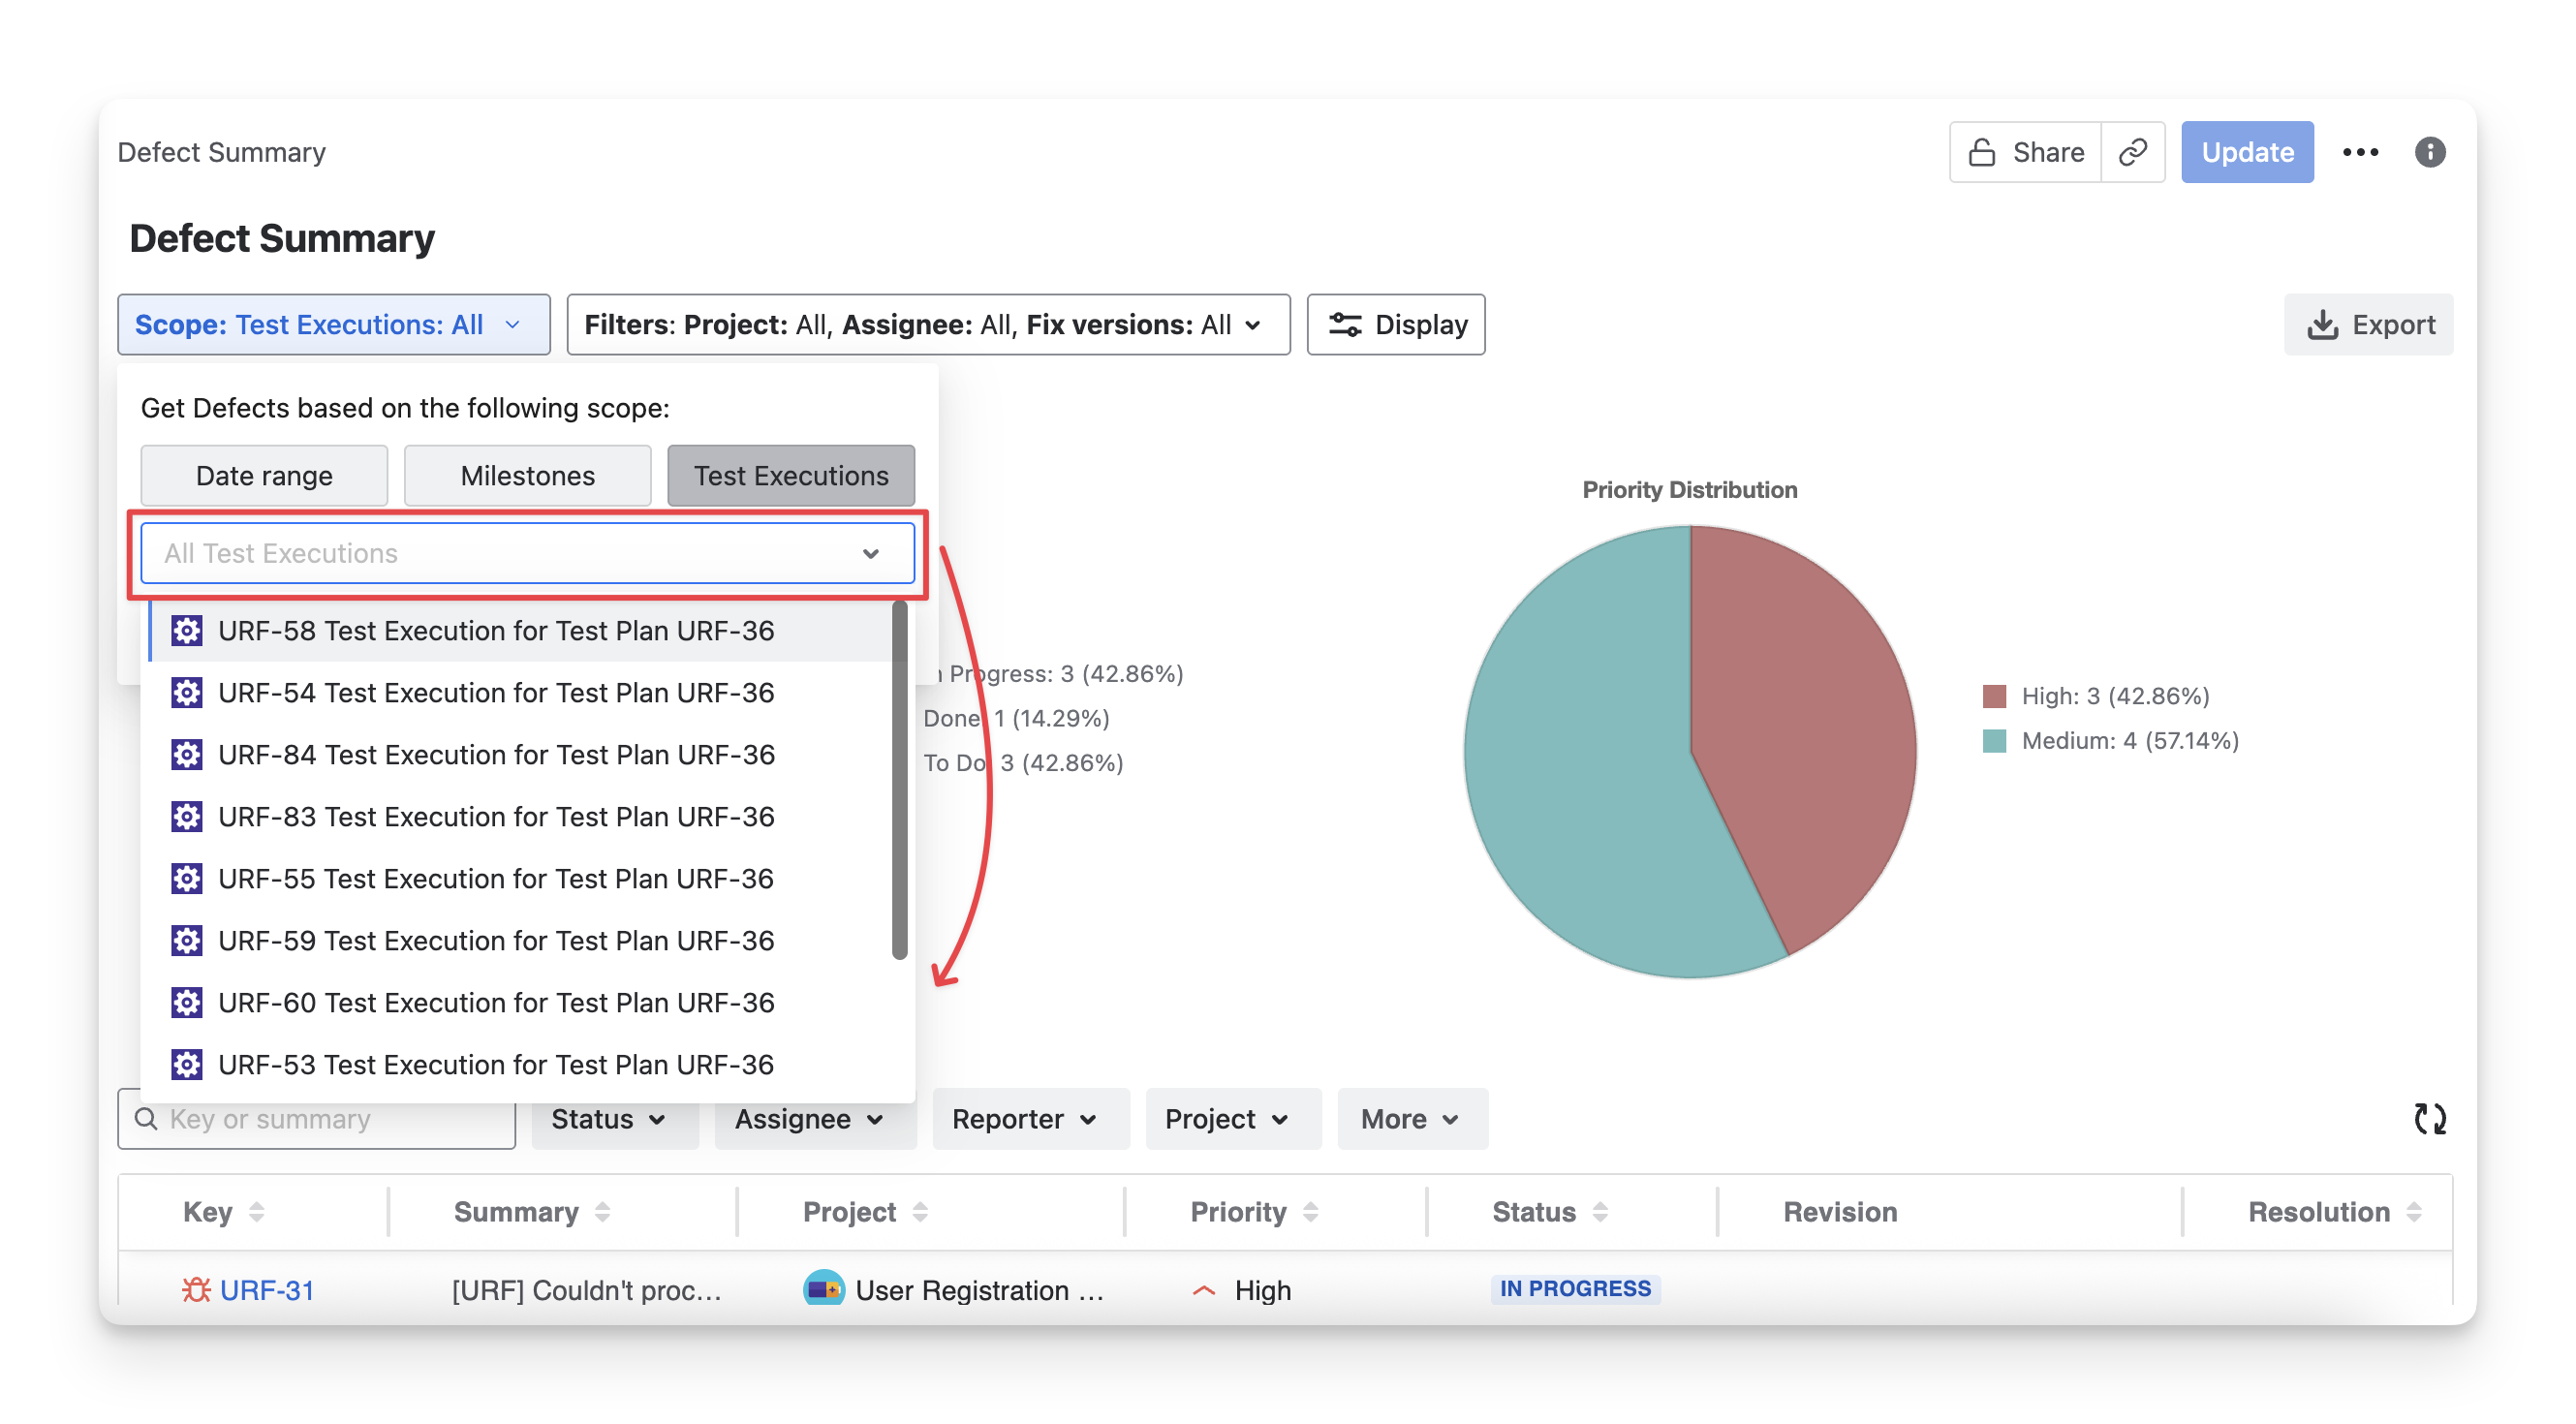Expand the All Test Executions combo box
The width and height of the screenshot is (2576, 1424).
click(870, 553)
